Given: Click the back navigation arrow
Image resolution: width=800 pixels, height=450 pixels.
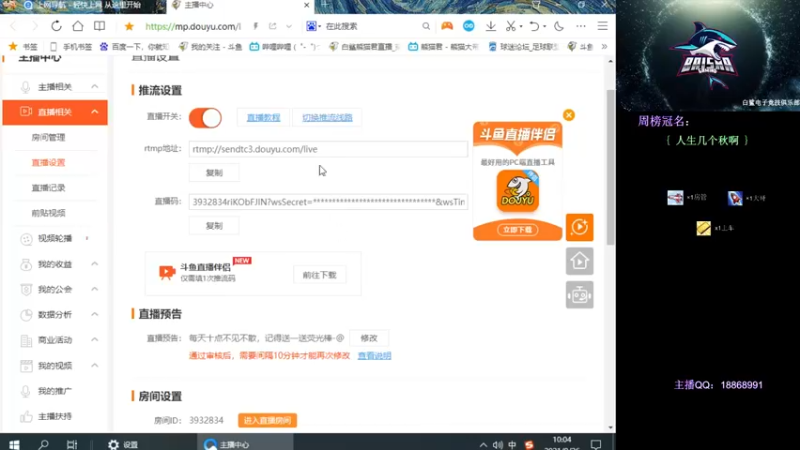Looking at the screenshot, I should 13,26.
